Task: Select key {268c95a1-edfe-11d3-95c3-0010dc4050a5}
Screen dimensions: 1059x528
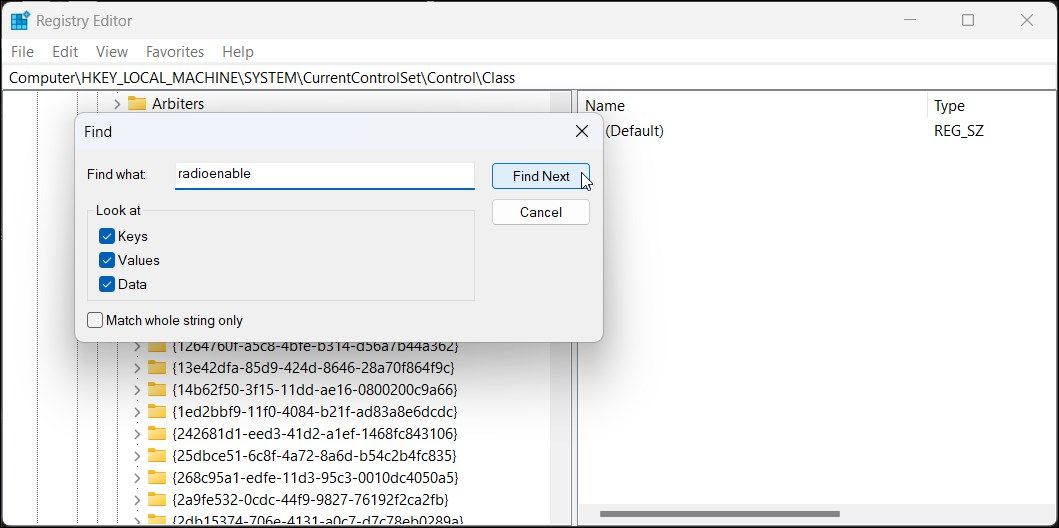Action: 315,477
